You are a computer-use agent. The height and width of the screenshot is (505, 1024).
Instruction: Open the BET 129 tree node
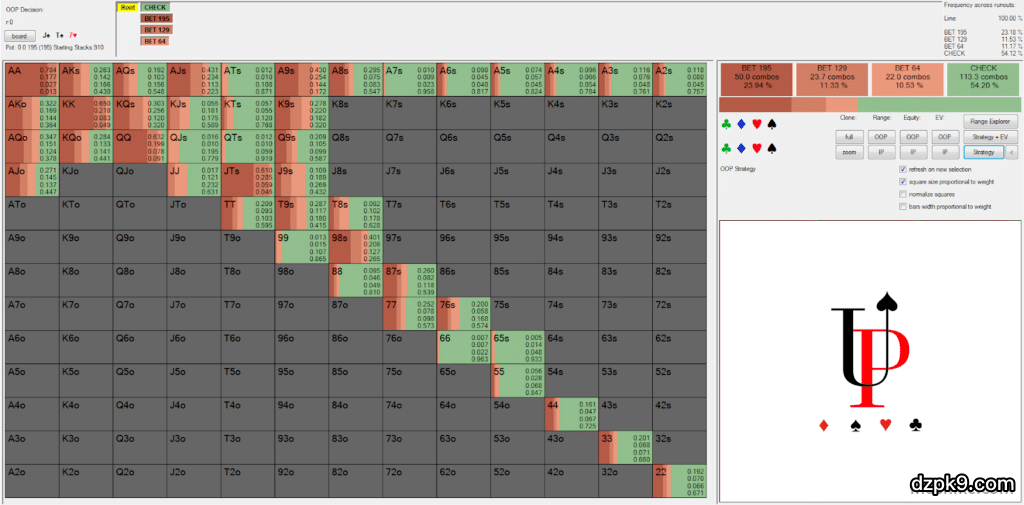156,30
